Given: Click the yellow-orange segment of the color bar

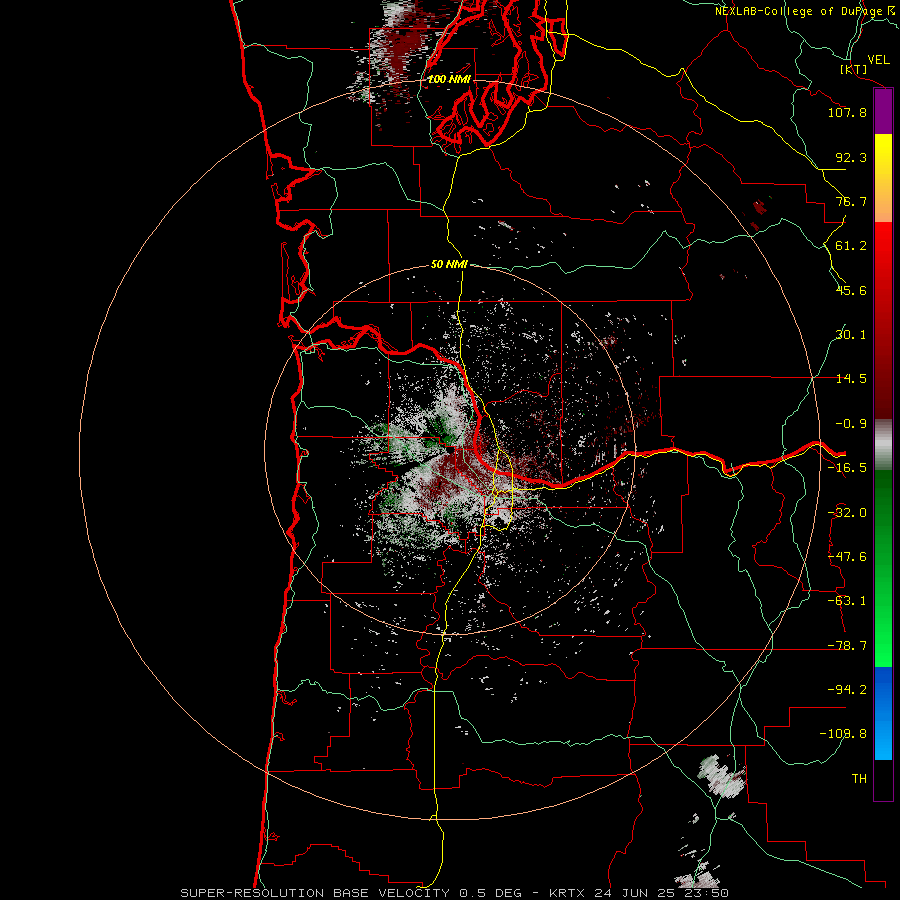Looking at the screenshot, I should click(x=883, y=178).
